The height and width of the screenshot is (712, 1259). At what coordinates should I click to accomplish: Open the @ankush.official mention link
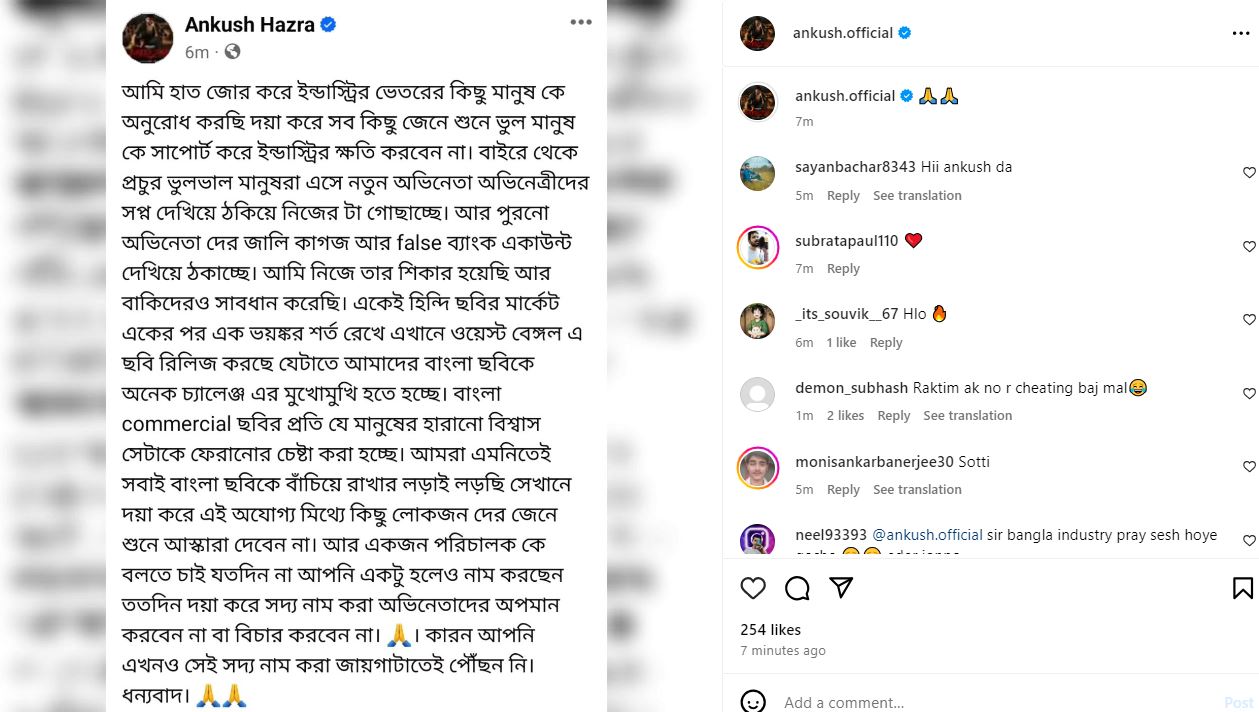click(927, 535)
